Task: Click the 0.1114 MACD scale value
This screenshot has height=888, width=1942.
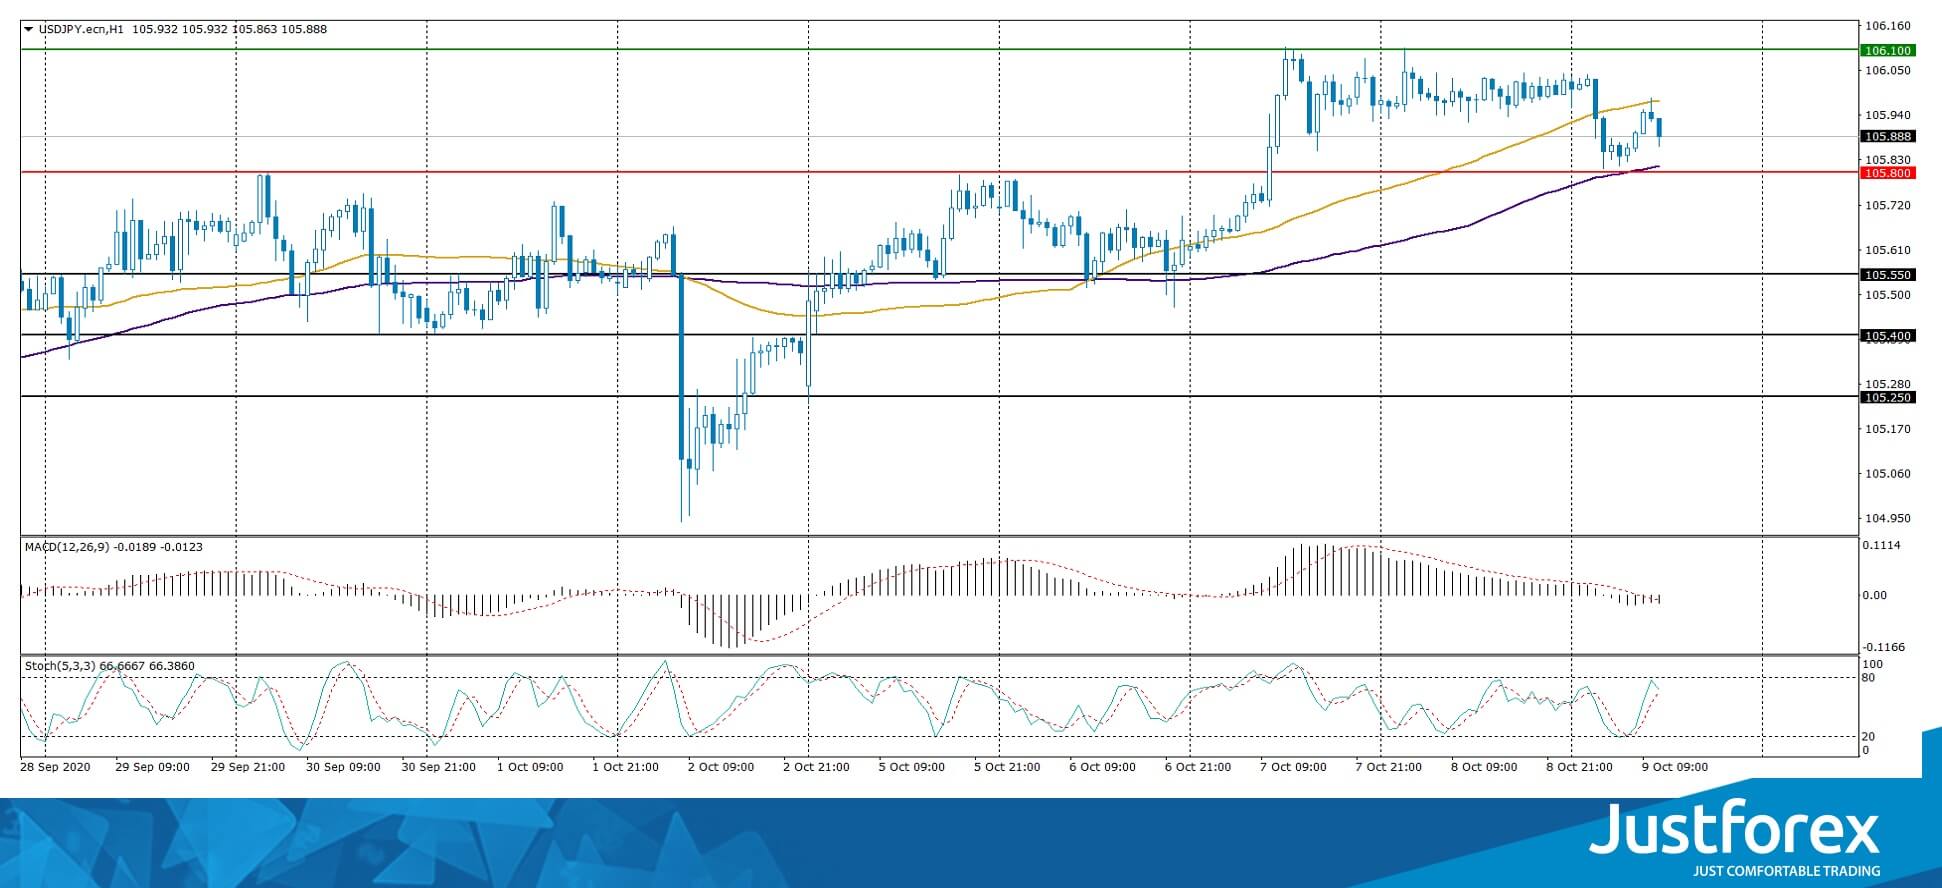Action: [1883, 545]
